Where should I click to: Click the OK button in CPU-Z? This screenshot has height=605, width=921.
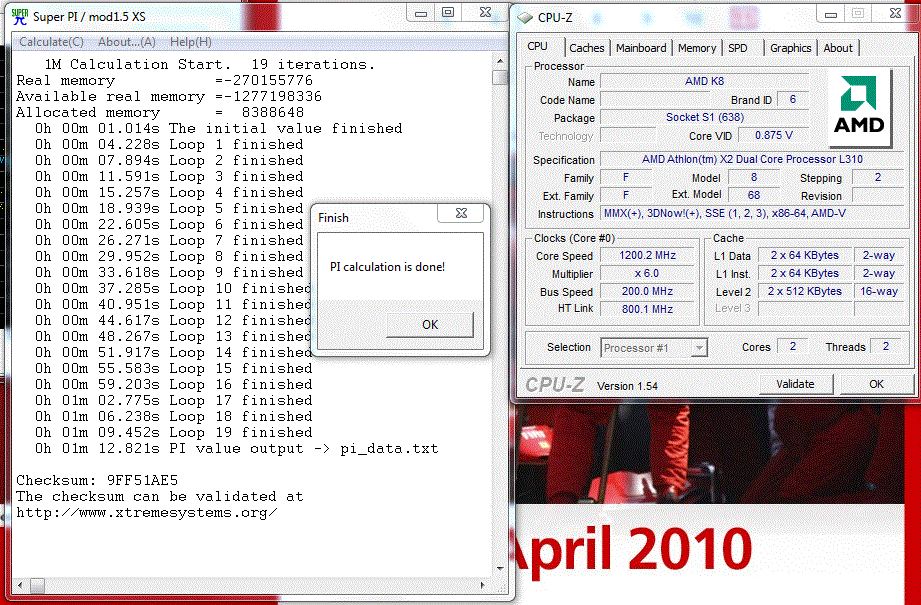(876, 384)
